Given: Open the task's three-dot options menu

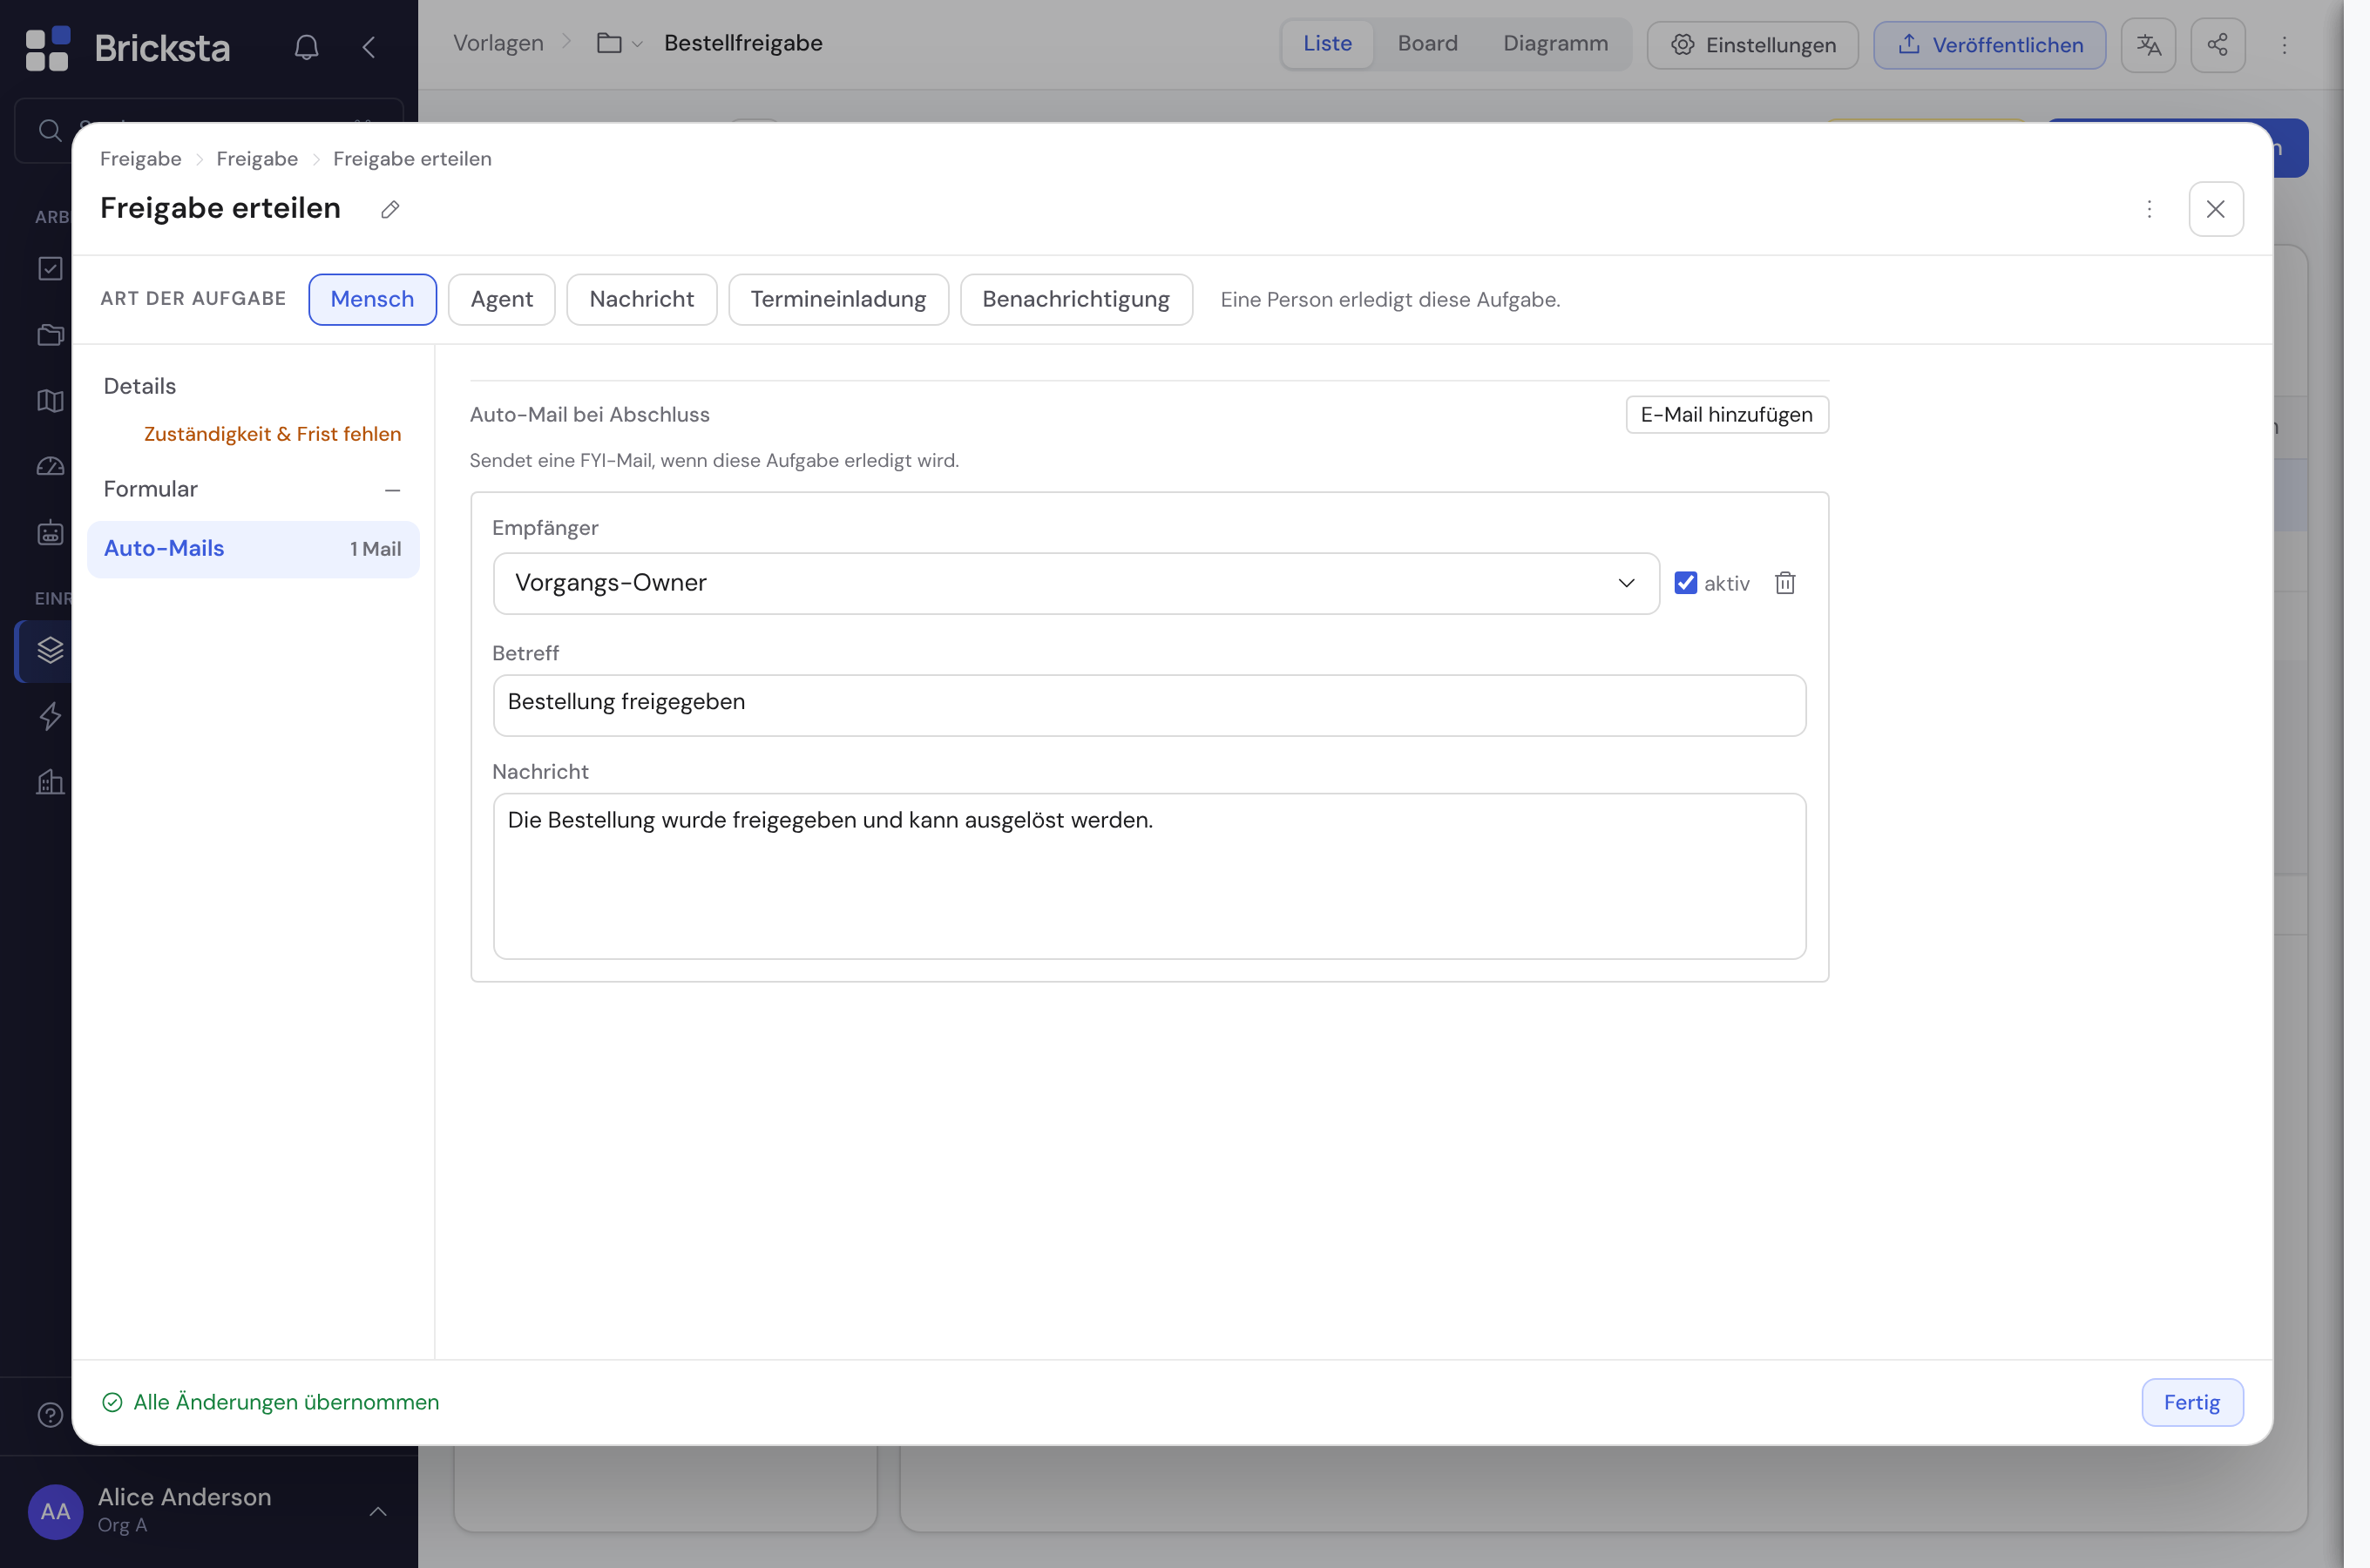Looking at the screenshot, I should tap(2149, 209).
